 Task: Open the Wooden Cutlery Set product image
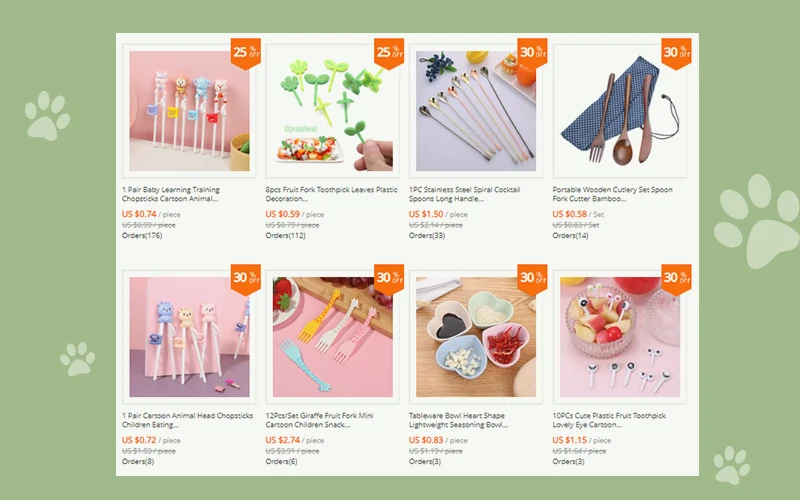click(620, 111)
